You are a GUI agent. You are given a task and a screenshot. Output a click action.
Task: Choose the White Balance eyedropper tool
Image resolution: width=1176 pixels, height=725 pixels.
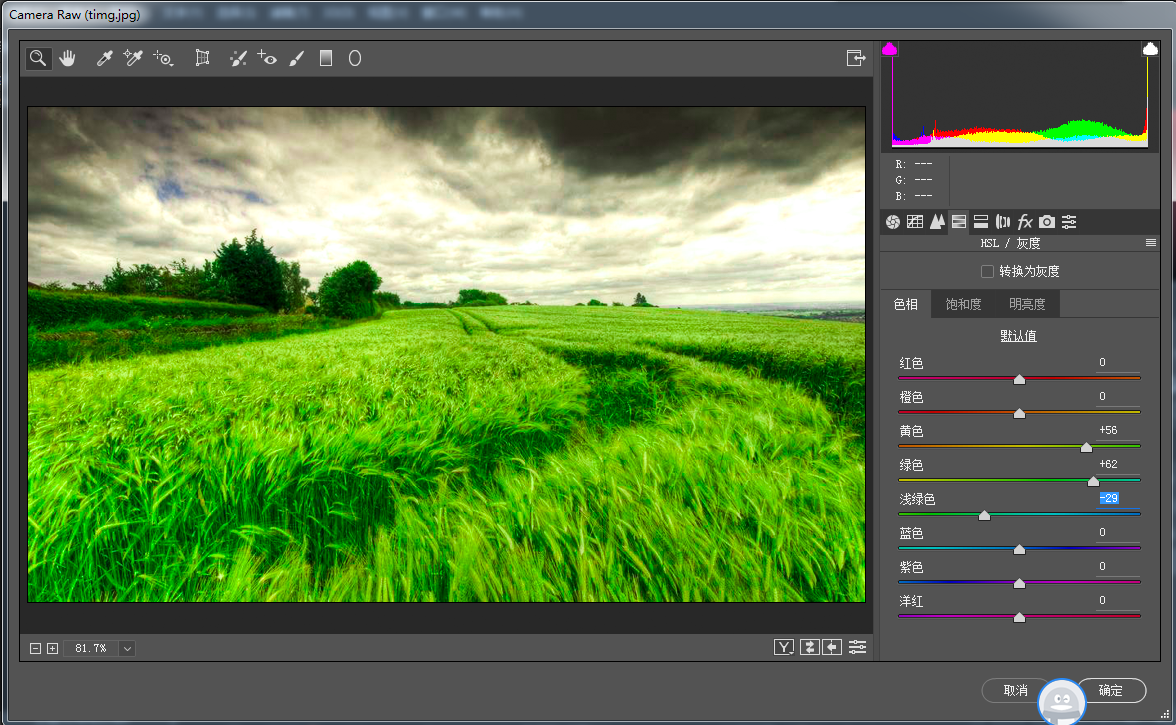pos(104,58)
